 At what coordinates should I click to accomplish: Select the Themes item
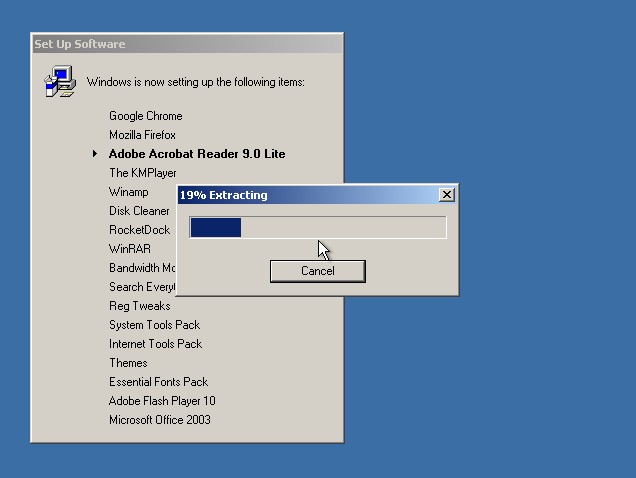coord(128,363)
